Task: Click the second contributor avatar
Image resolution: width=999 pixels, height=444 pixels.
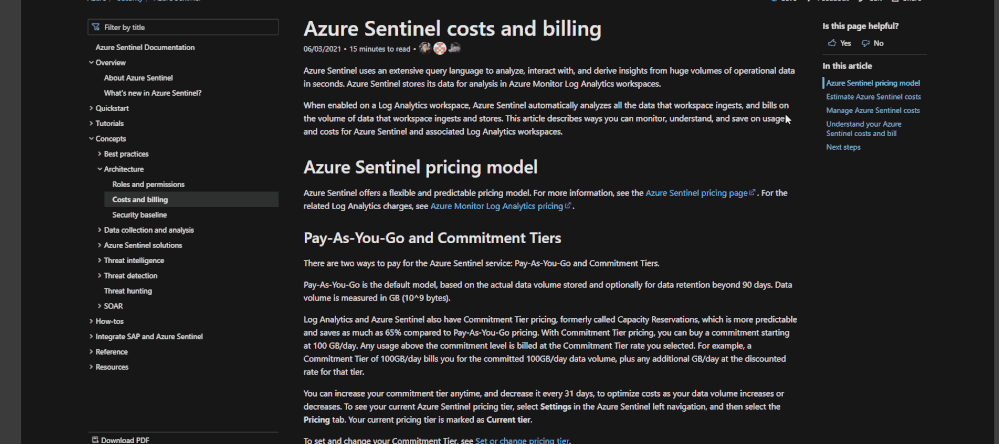Action: pos(440,48)
